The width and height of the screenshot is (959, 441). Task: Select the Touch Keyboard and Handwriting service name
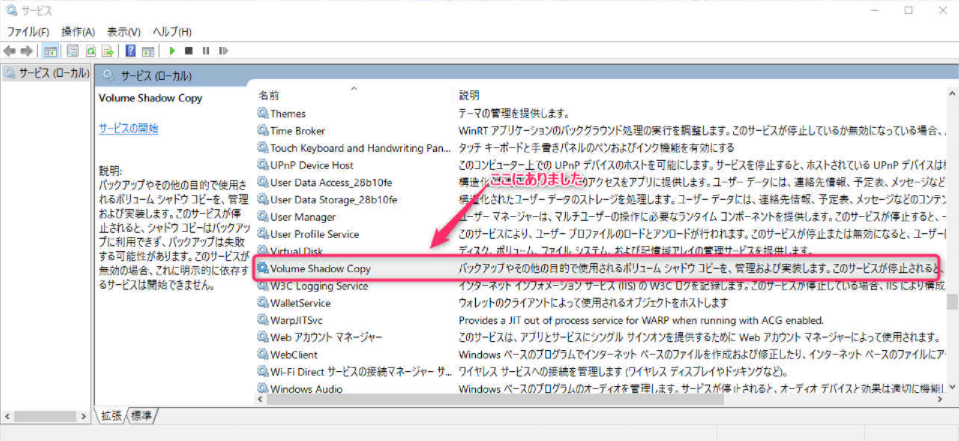360,148
